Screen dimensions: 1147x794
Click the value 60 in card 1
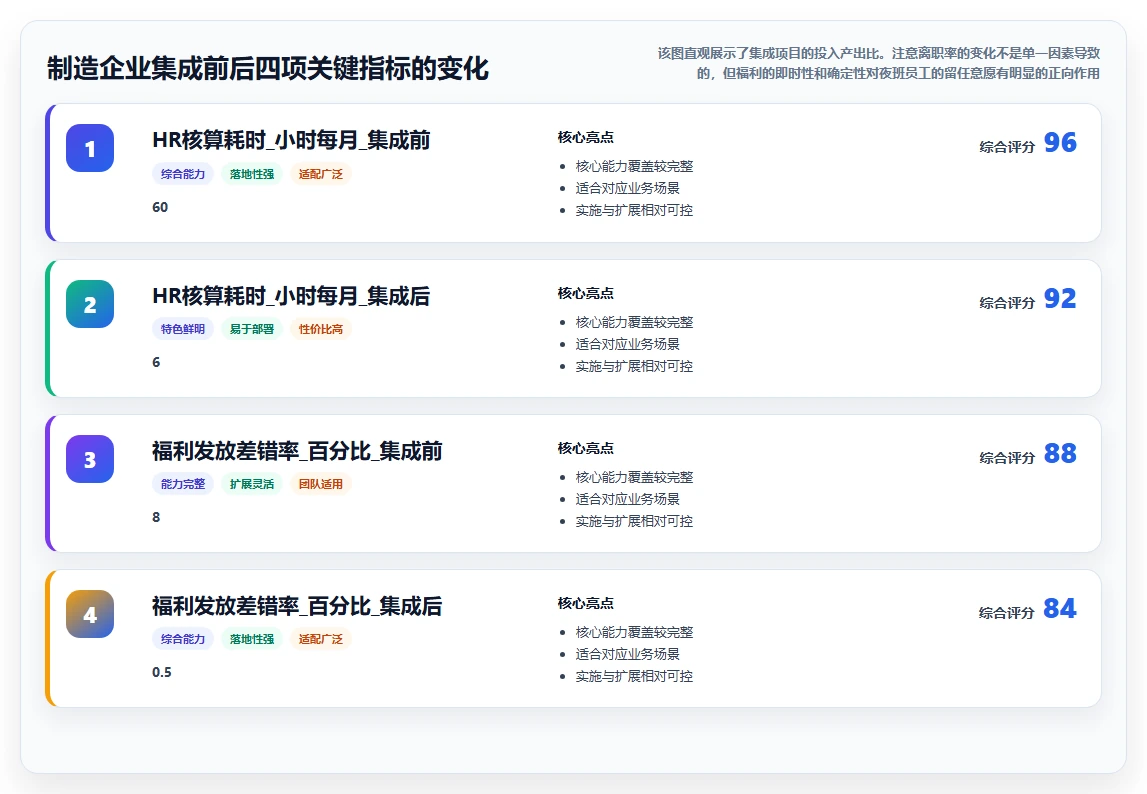click(x=160, y=207)
